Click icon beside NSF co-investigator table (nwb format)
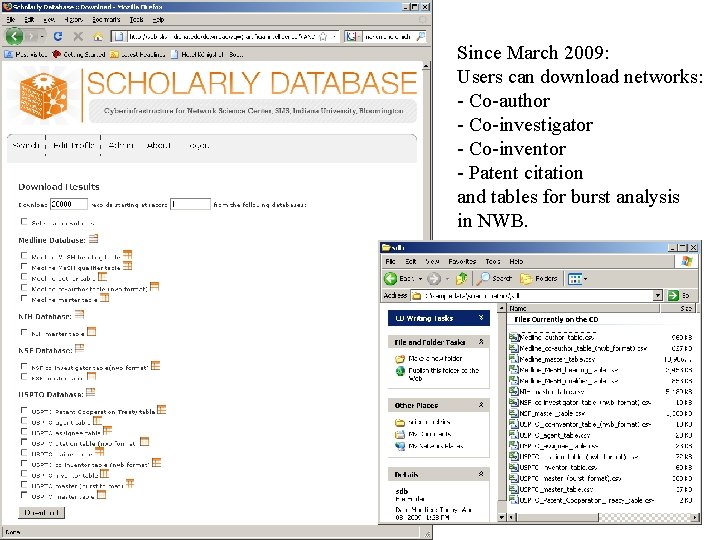The width and height of the screenshot is (720, 540). click(155, 366)
